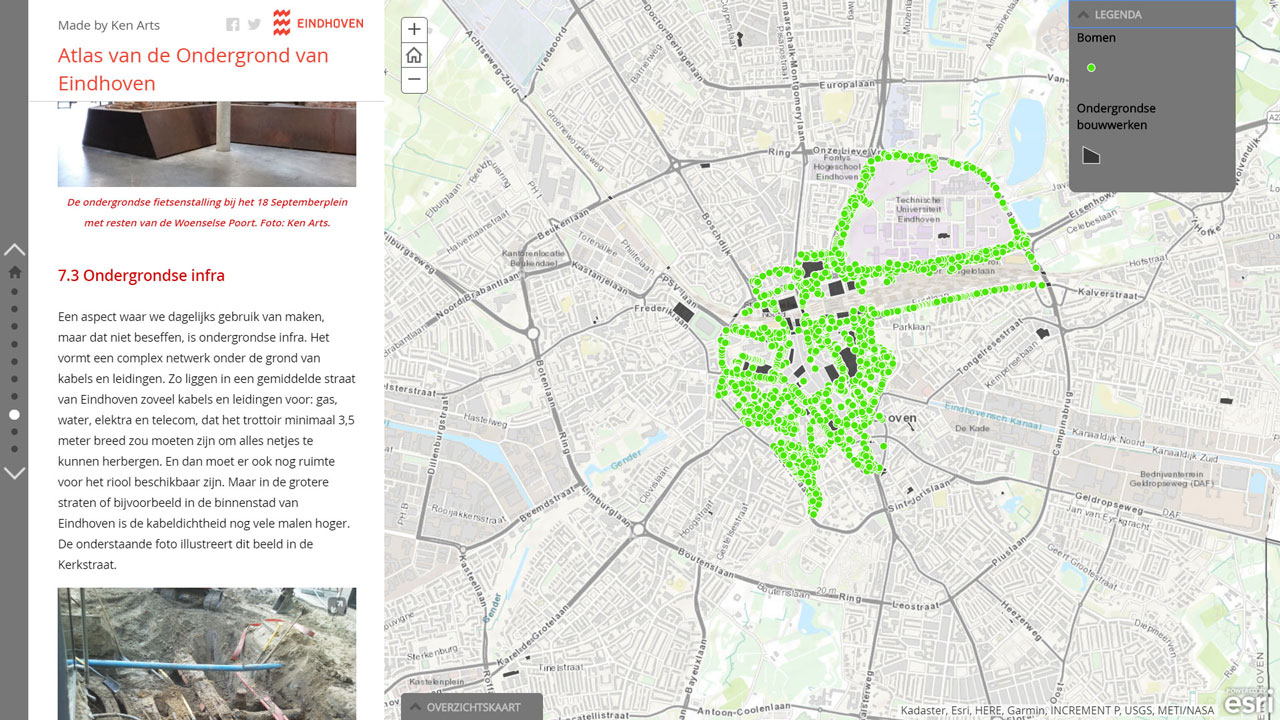This screenshot has height=720, width=1280.
Task: Share the atlas on Twitter
Action: pyautogui.click(x=254, y=25)
